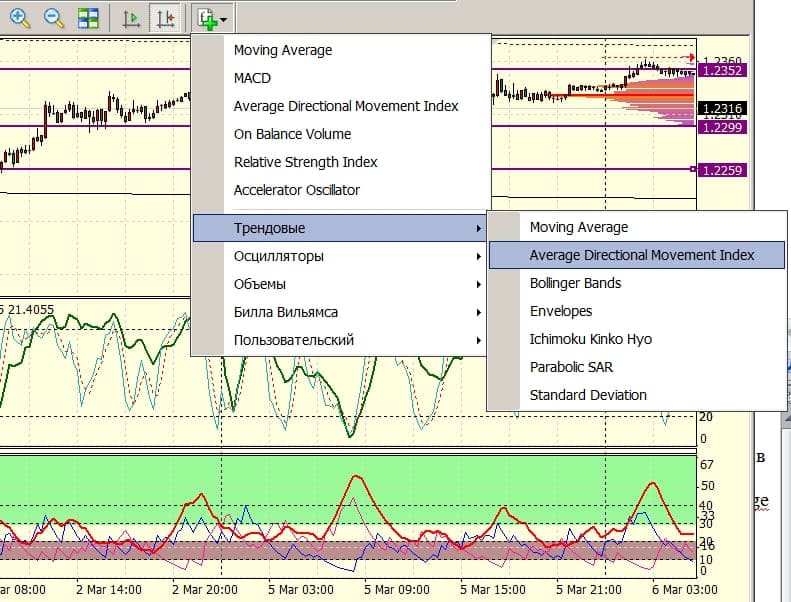Image resolution: width=791 pixels, height=602 pixels.
Task: Choose highlighted Average Directional Movement Index submenu item
Action: (x=637, y=255)
